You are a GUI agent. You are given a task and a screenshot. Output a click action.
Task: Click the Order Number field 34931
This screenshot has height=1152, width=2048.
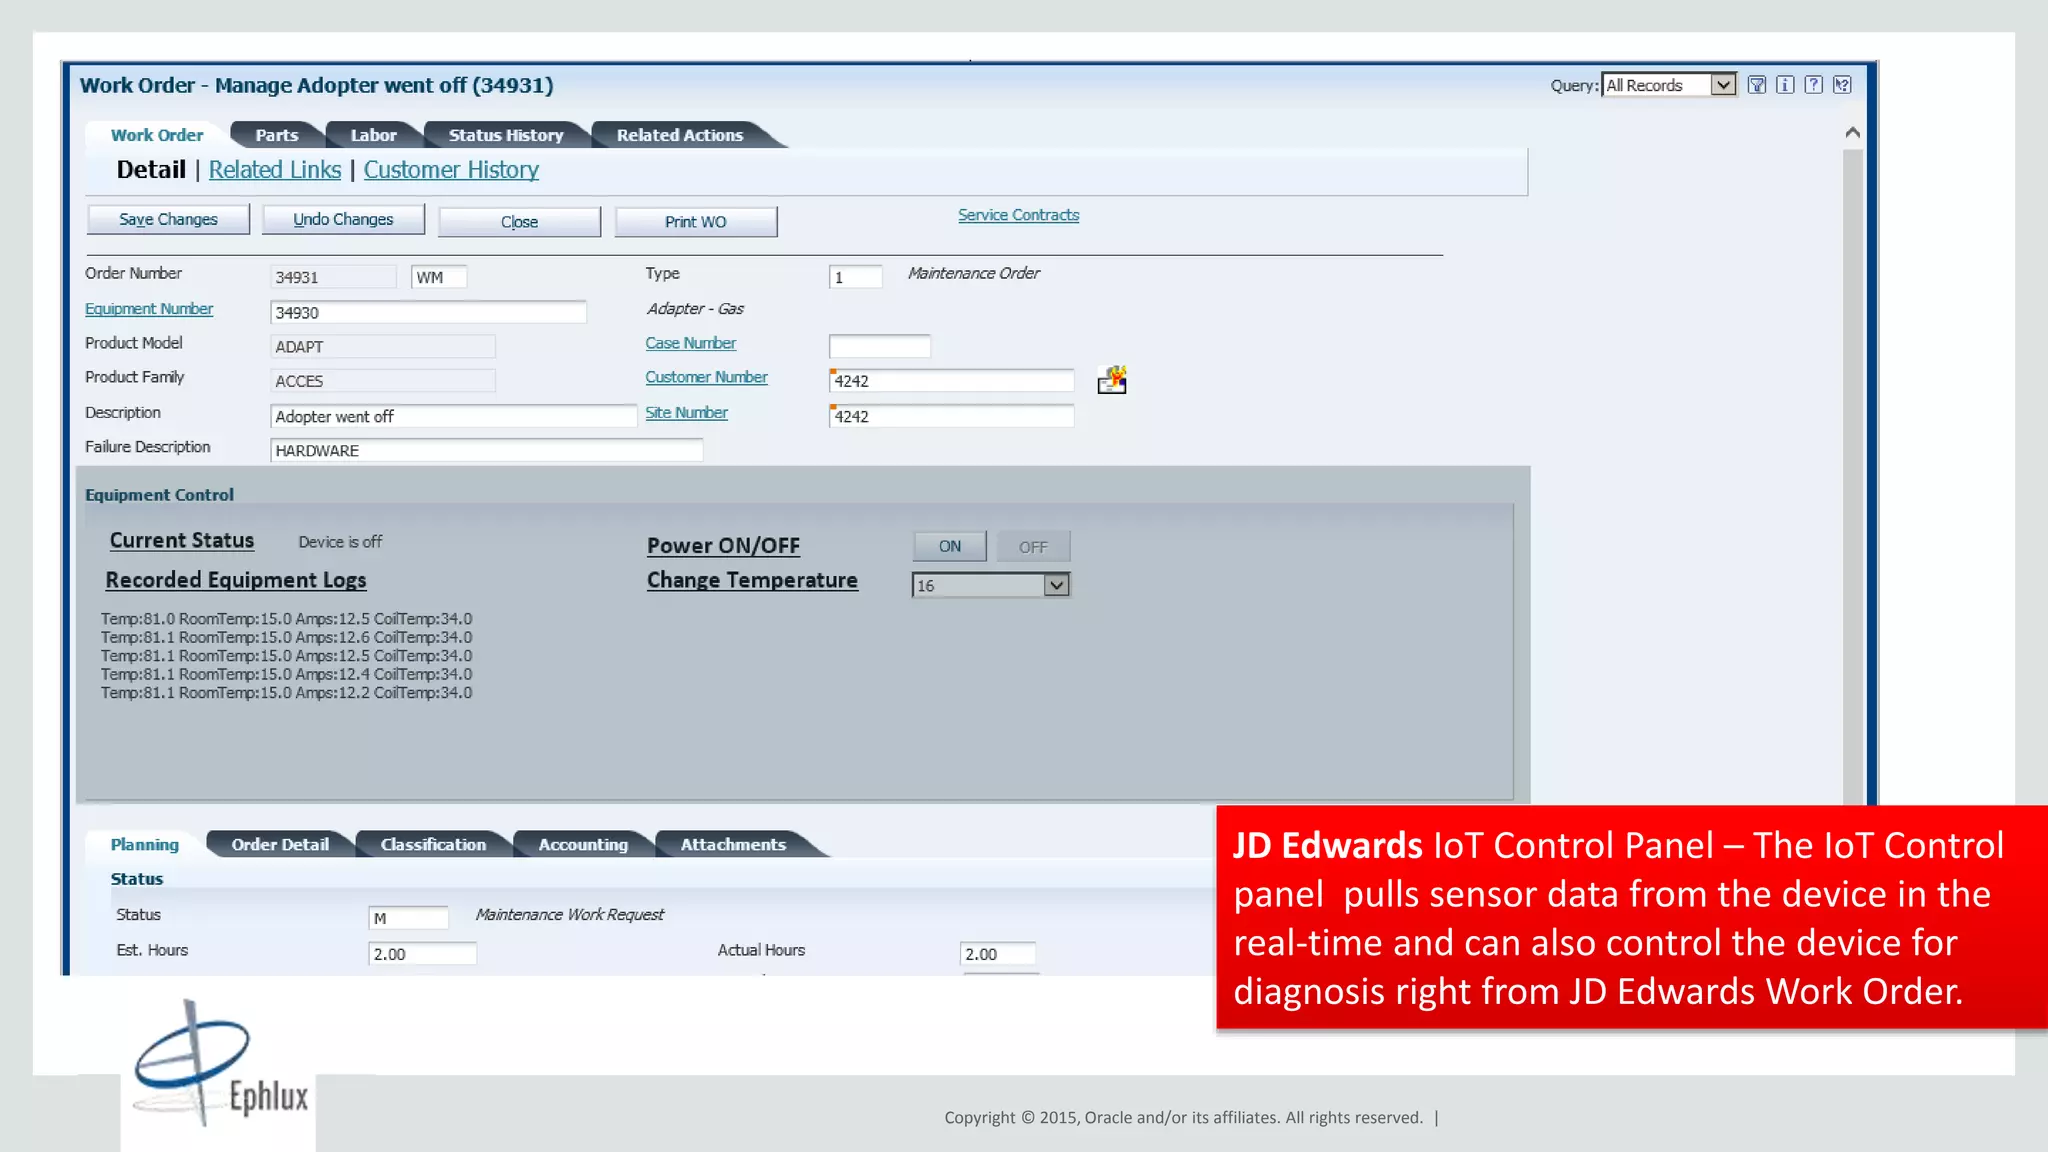(333, 277)
